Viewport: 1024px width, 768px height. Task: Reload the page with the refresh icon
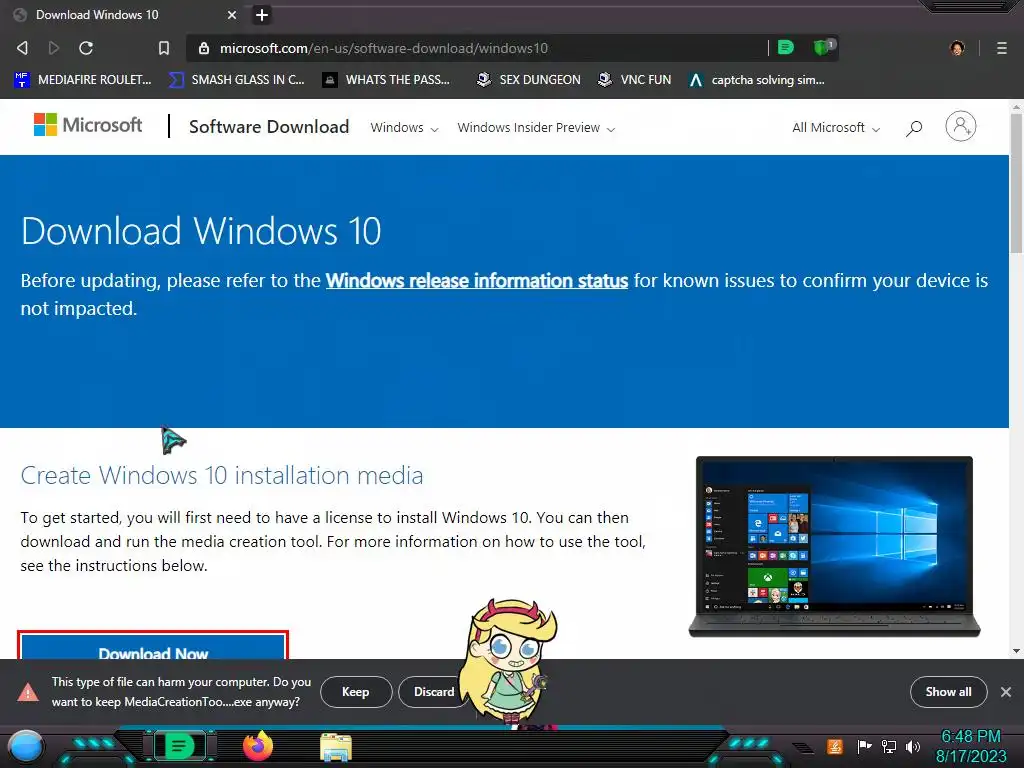pos(86,48)
